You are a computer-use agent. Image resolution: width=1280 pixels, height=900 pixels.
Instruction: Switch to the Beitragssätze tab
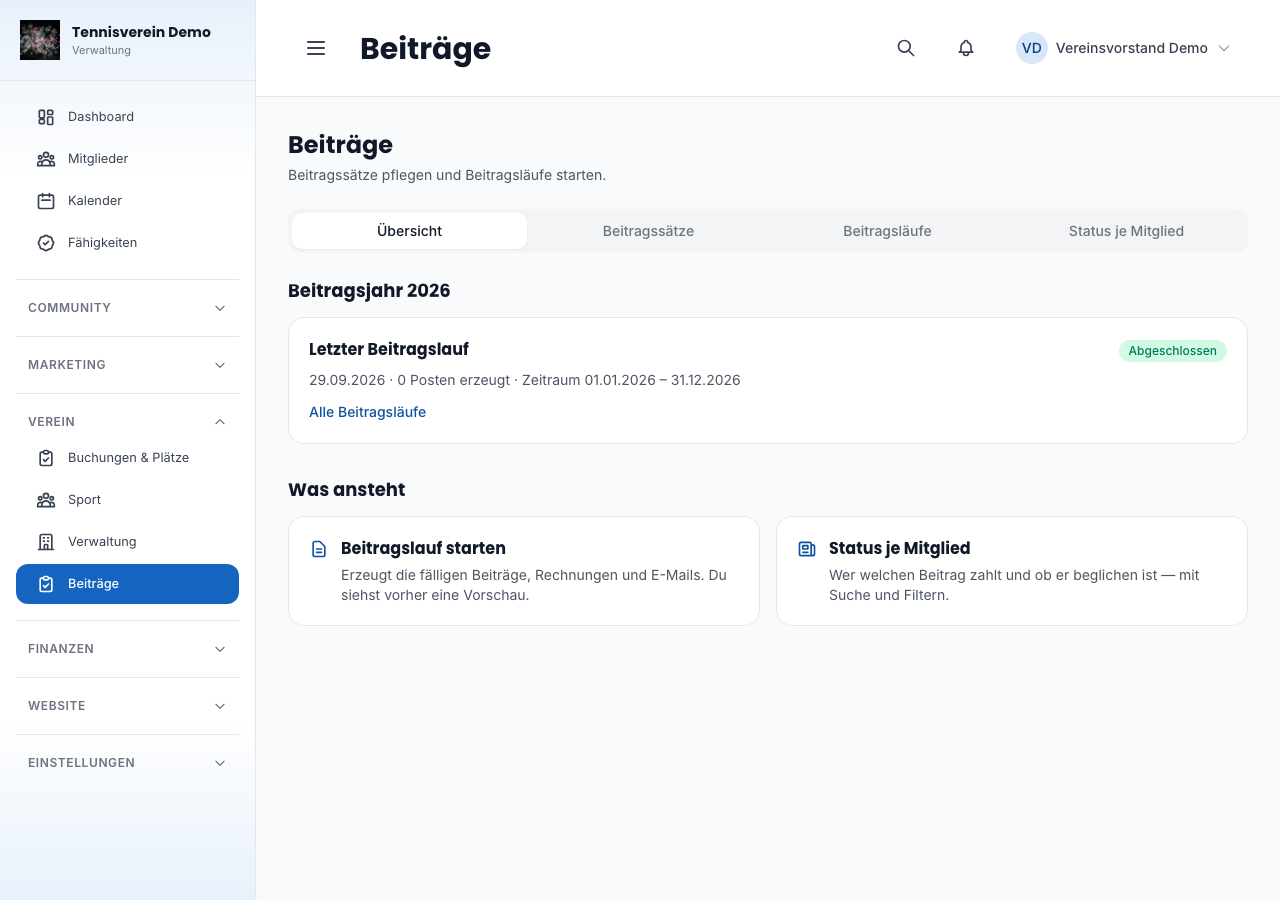click(x=648, y=231)
